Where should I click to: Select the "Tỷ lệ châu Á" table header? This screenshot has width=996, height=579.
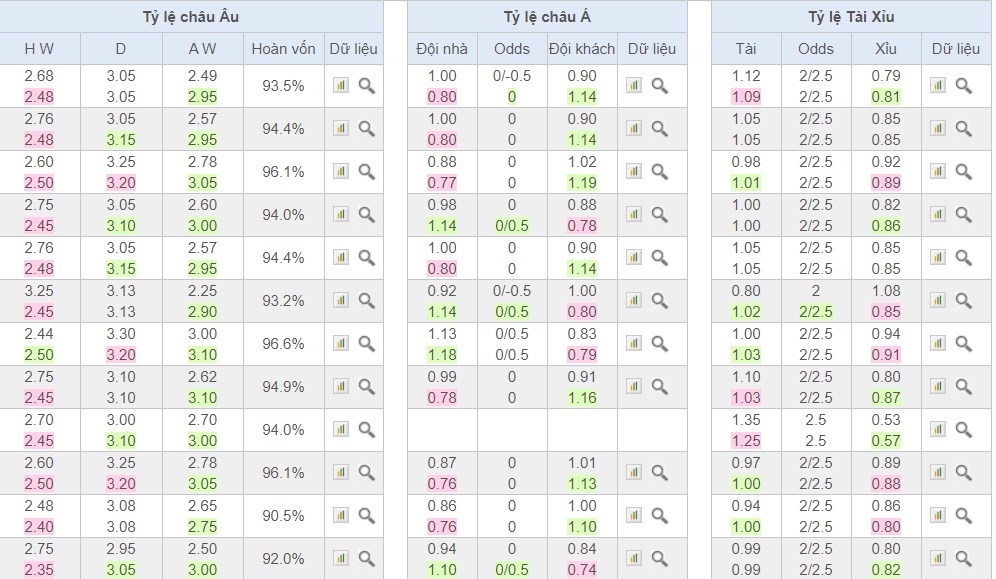[546, 17]
